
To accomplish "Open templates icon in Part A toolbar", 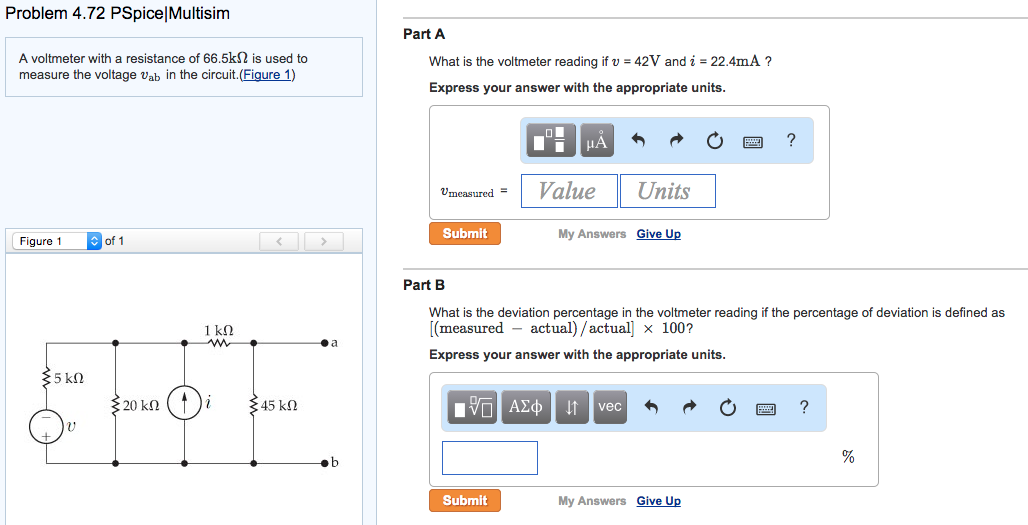I will [x=551, y=140].
